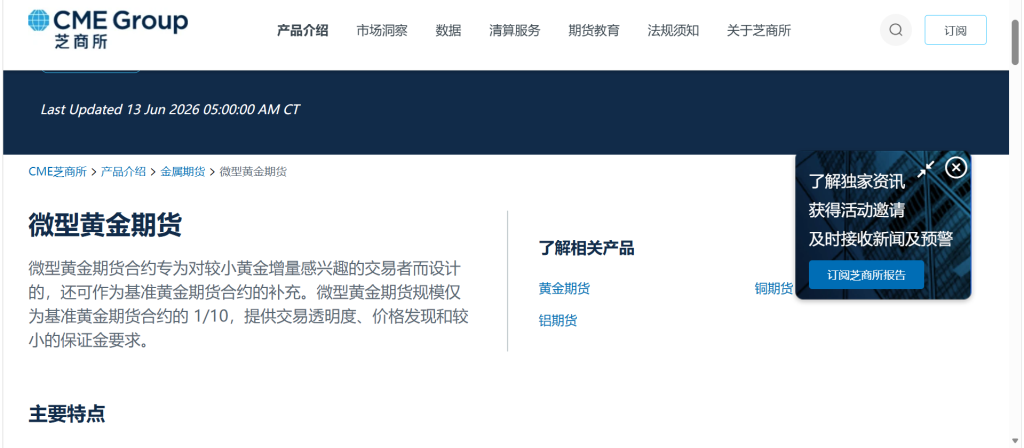Click the 了解独家资讯 popup text
The image size is (1024, 448).
(857, 182)
